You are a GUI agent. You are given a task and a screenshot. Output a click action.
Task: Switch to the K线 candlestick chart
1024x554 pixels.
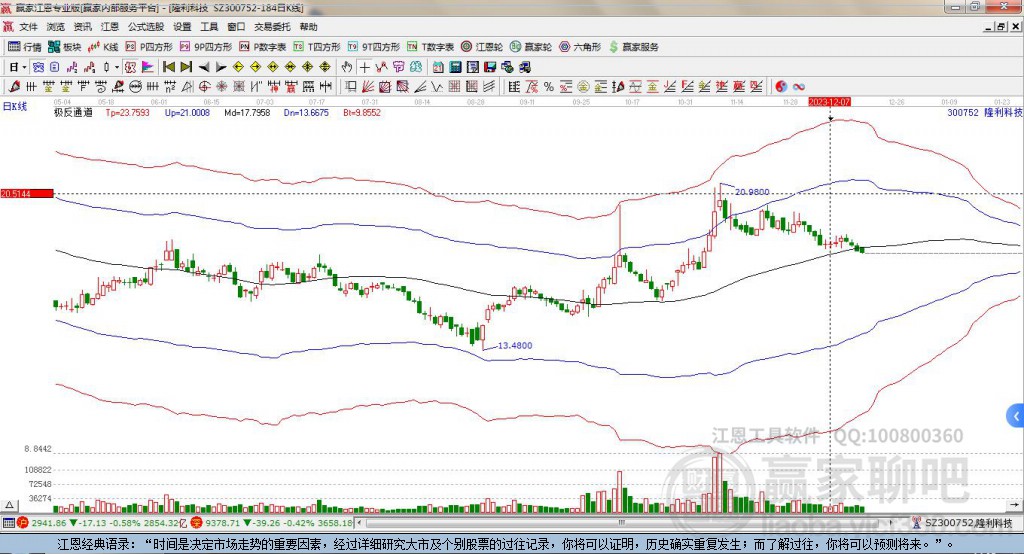(103, 47)
